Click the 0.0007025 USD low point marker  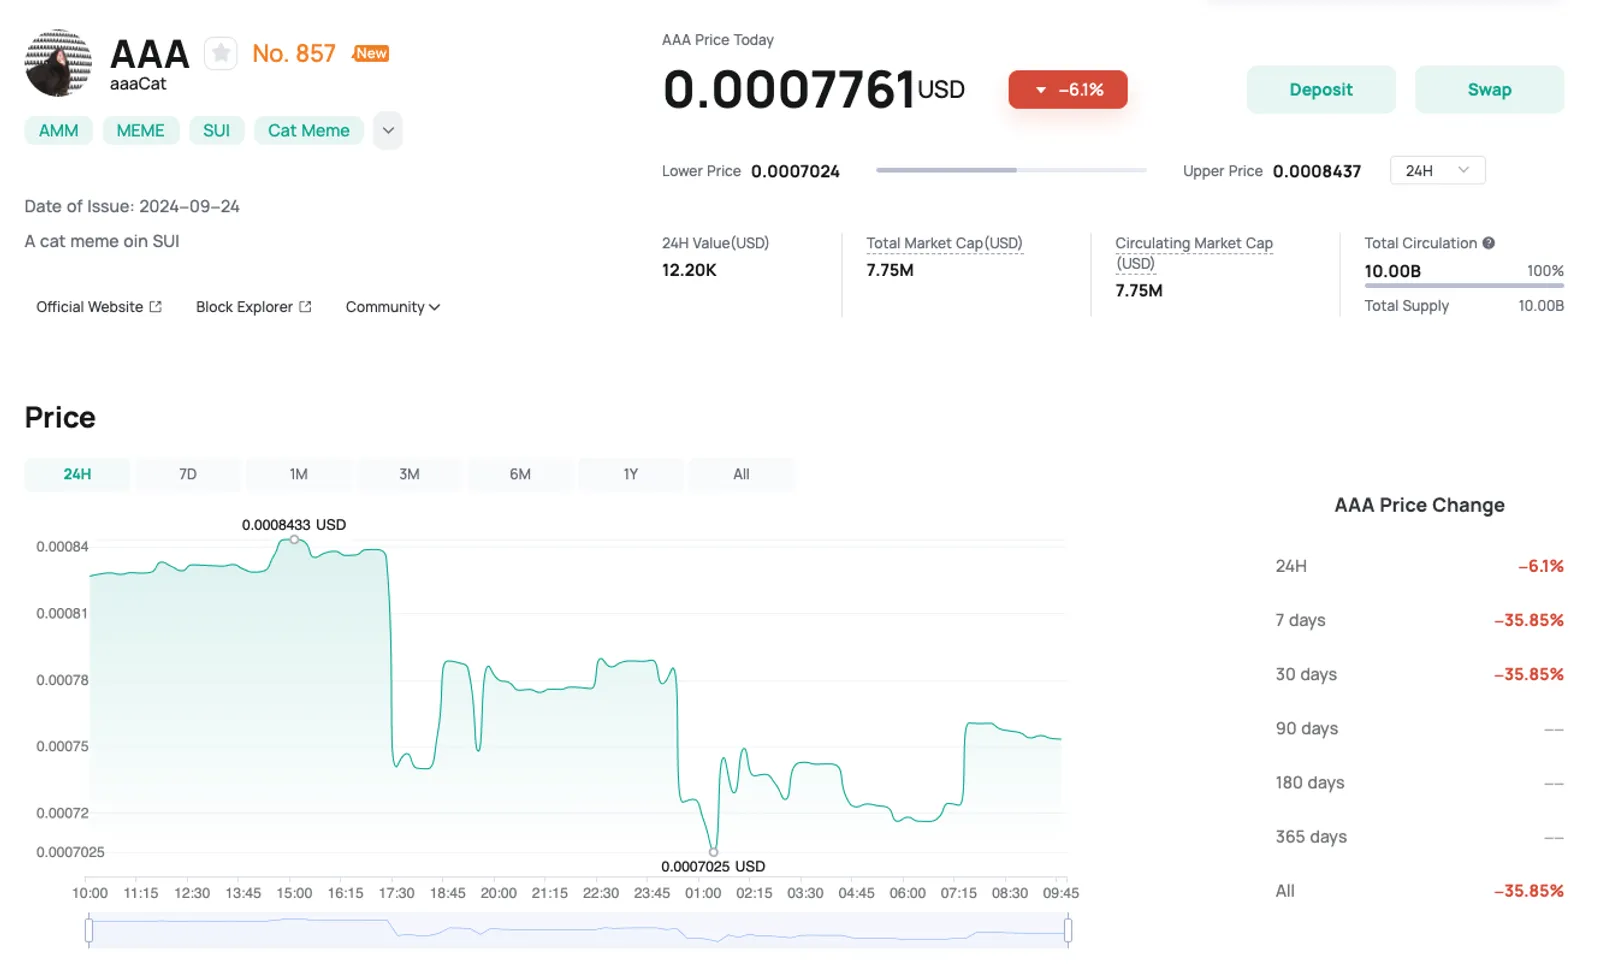[713, 852]
